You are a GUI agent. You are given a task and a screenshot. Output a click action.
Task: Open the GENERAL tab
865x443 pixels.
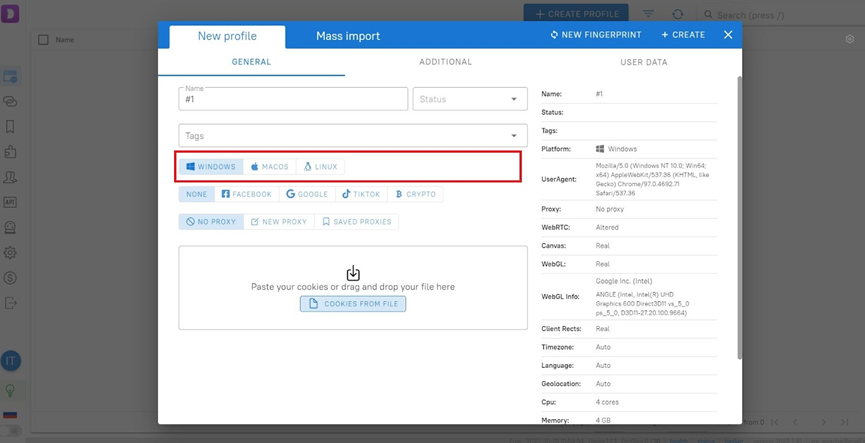(x=252, y=62)
